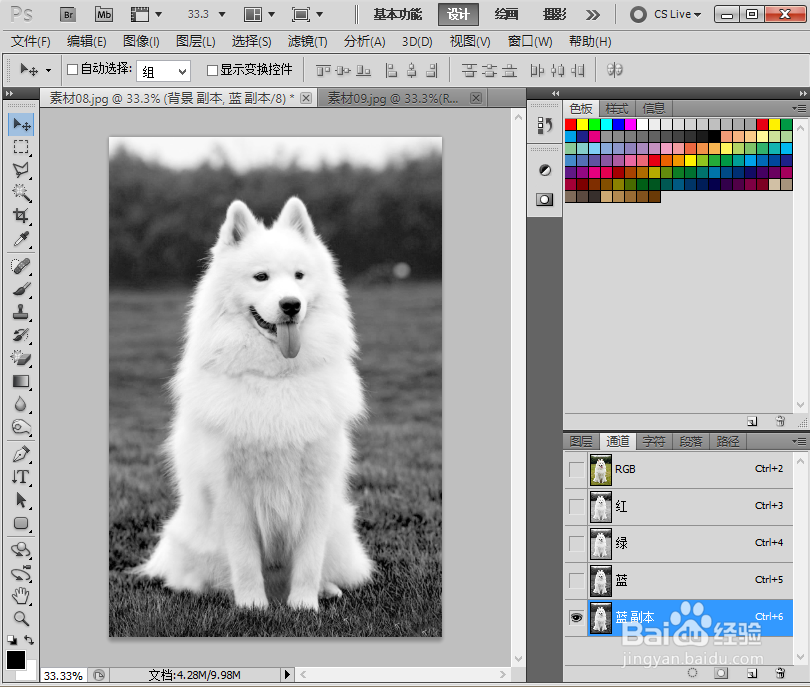Hide the 蓝 副本 channel eye
This screenshot has height=687, width=810.
click(x=576, y=618)
